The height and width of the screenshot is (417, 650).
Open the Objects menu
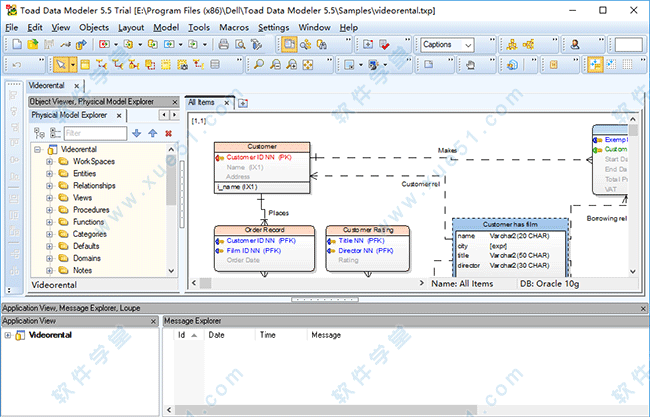94,28
